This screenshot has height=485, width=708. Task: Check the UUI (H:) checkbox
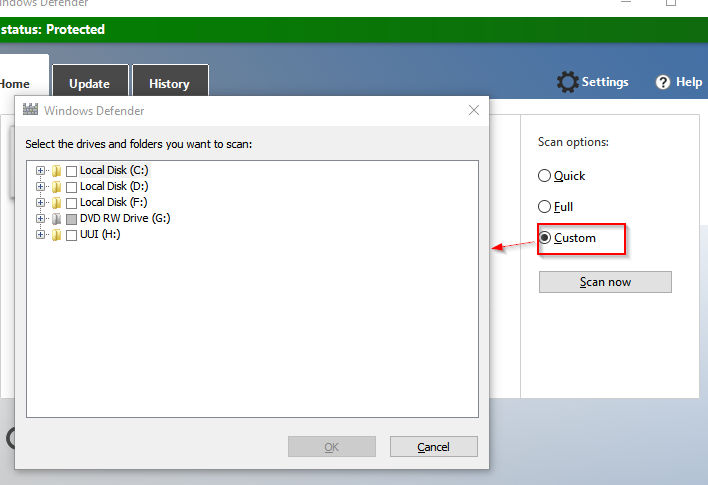71,235
